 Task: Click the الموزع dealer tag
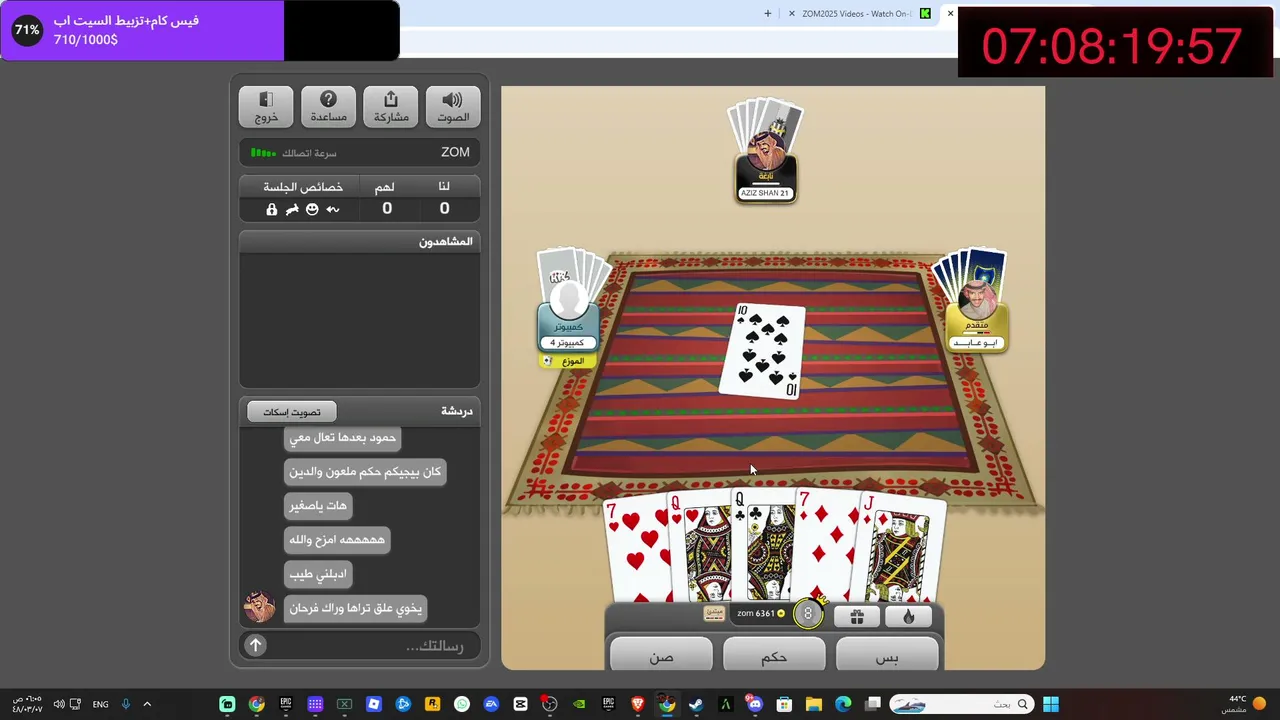coord(566,361)
